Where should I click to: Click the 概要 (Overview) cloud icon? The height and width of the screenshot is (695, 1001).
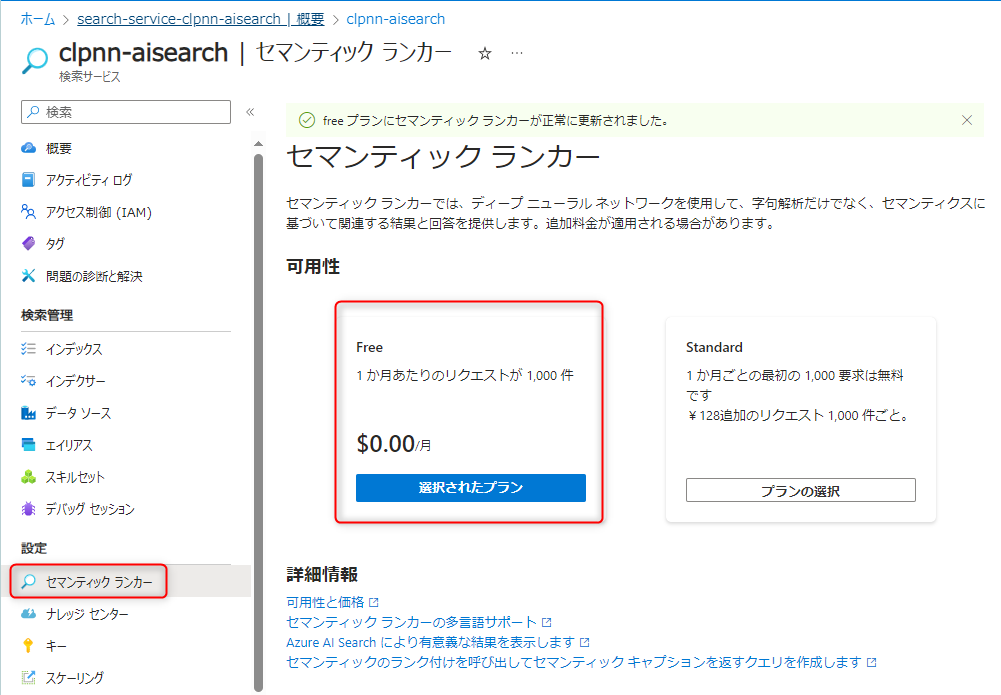(x=29, y=148)
